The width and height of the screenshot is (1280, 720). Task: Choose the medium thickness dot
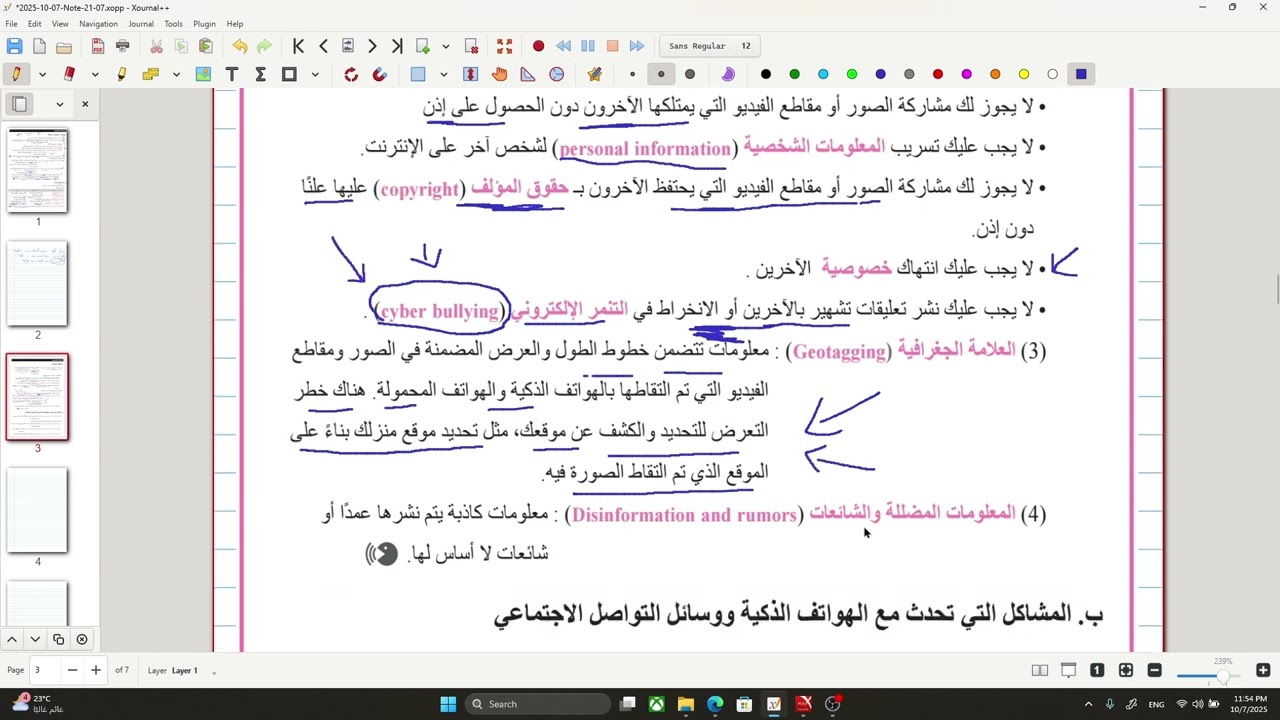(661, 74)
